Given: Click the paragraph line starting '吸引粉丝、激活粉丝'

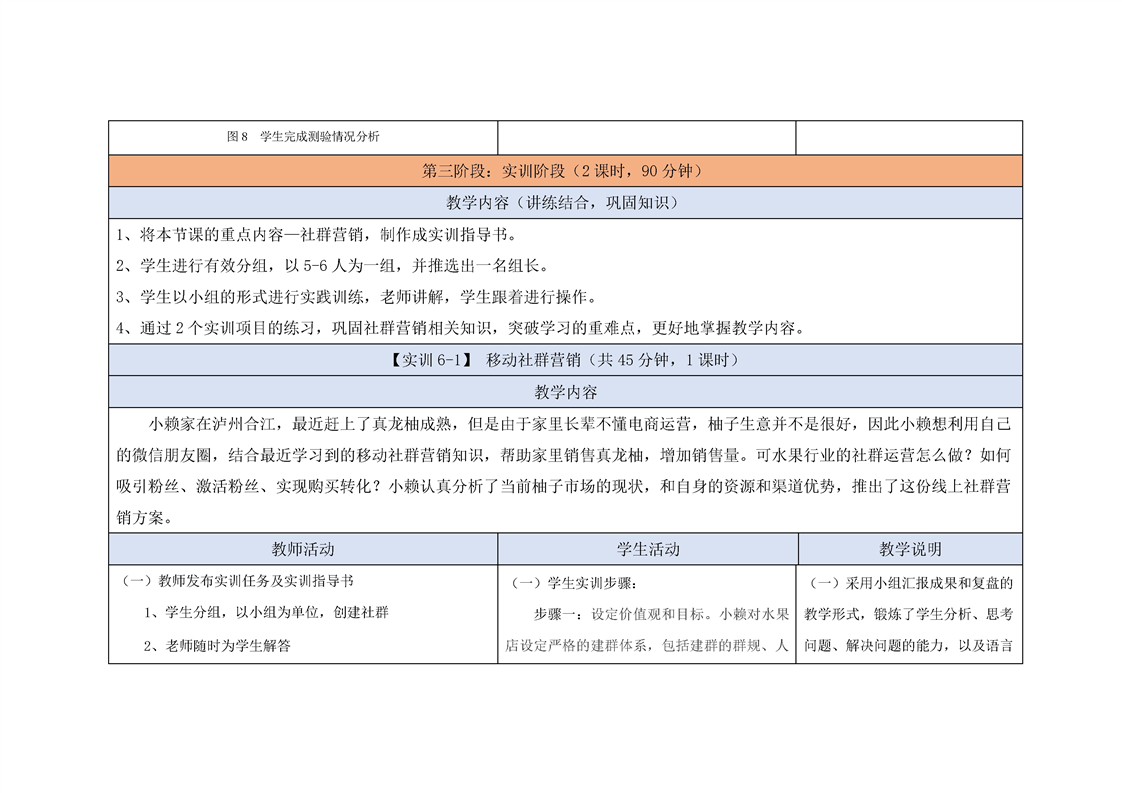Looking at the screenshot, I should (565, 487).
